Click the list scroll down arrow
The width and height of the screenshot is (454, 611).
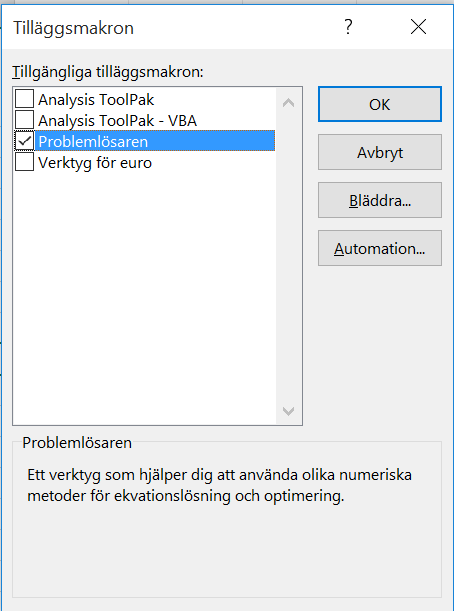(x=288, y=411)
